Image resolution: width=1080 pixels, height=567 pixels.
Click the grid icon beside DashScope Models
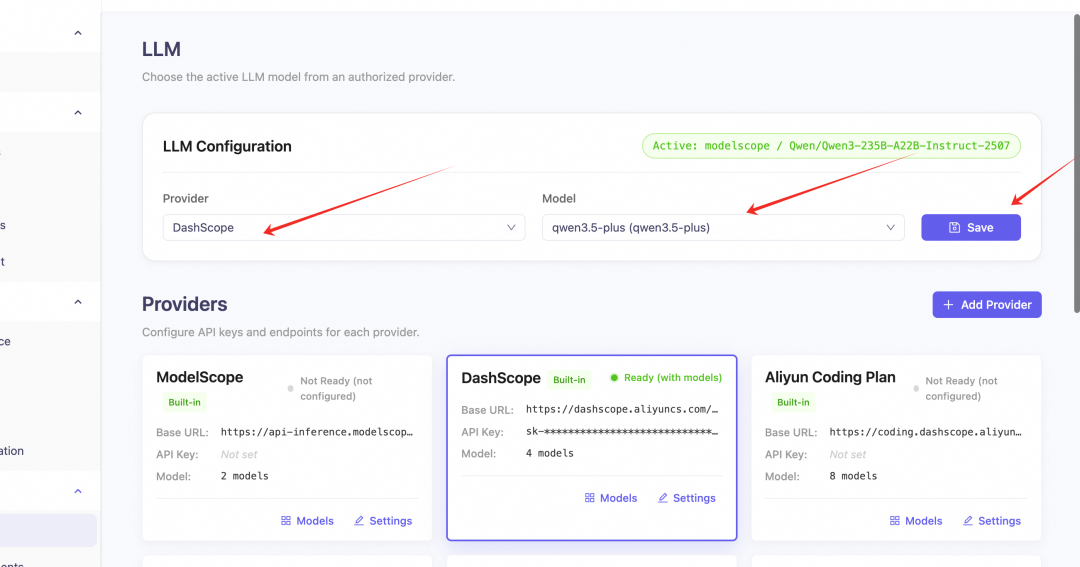590,498
